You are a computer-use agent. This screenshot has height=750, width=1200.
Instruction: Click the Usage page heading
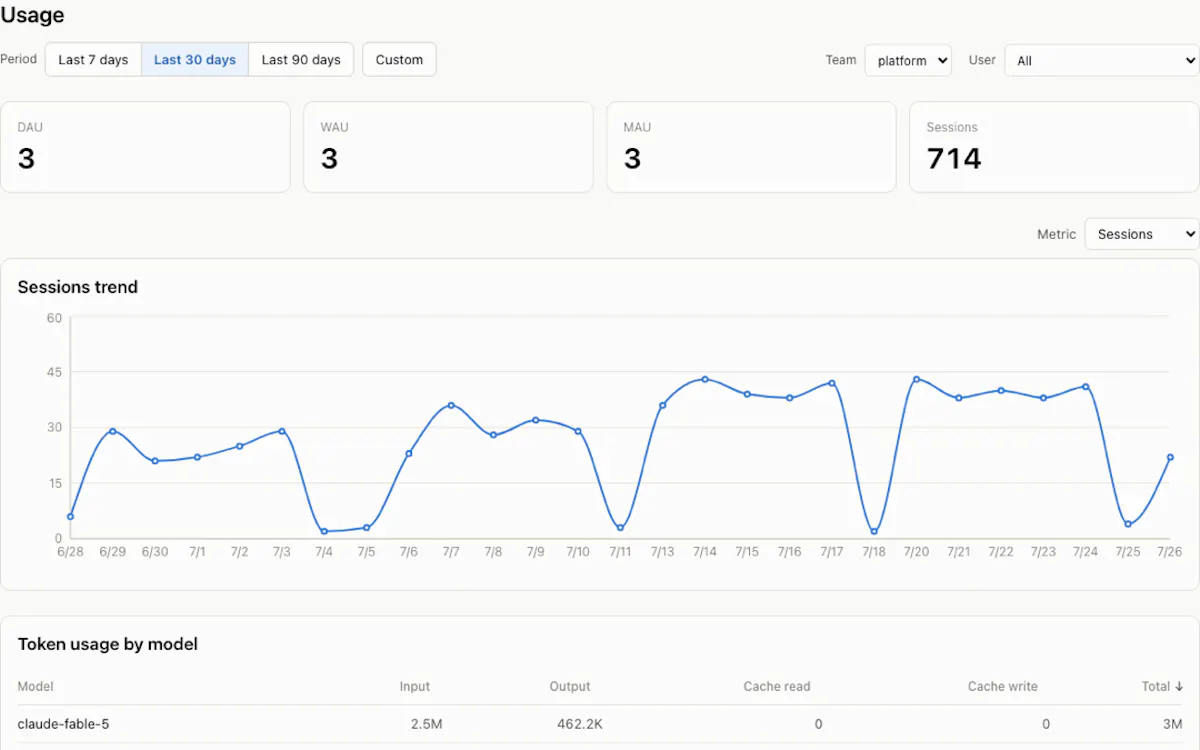(x=33, y=15)
